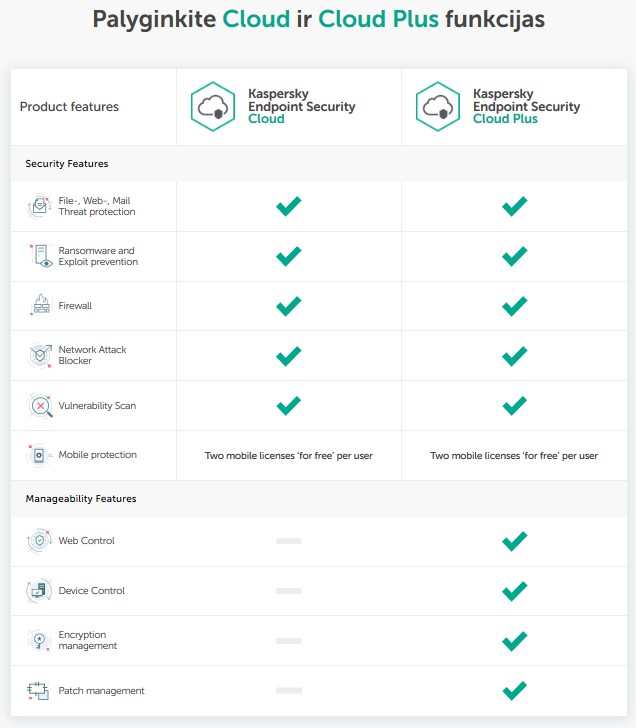Click the grey dash in Web Control row
This screenshot has height=728, width=636.
pyautogui.click(x=289, y=541)
